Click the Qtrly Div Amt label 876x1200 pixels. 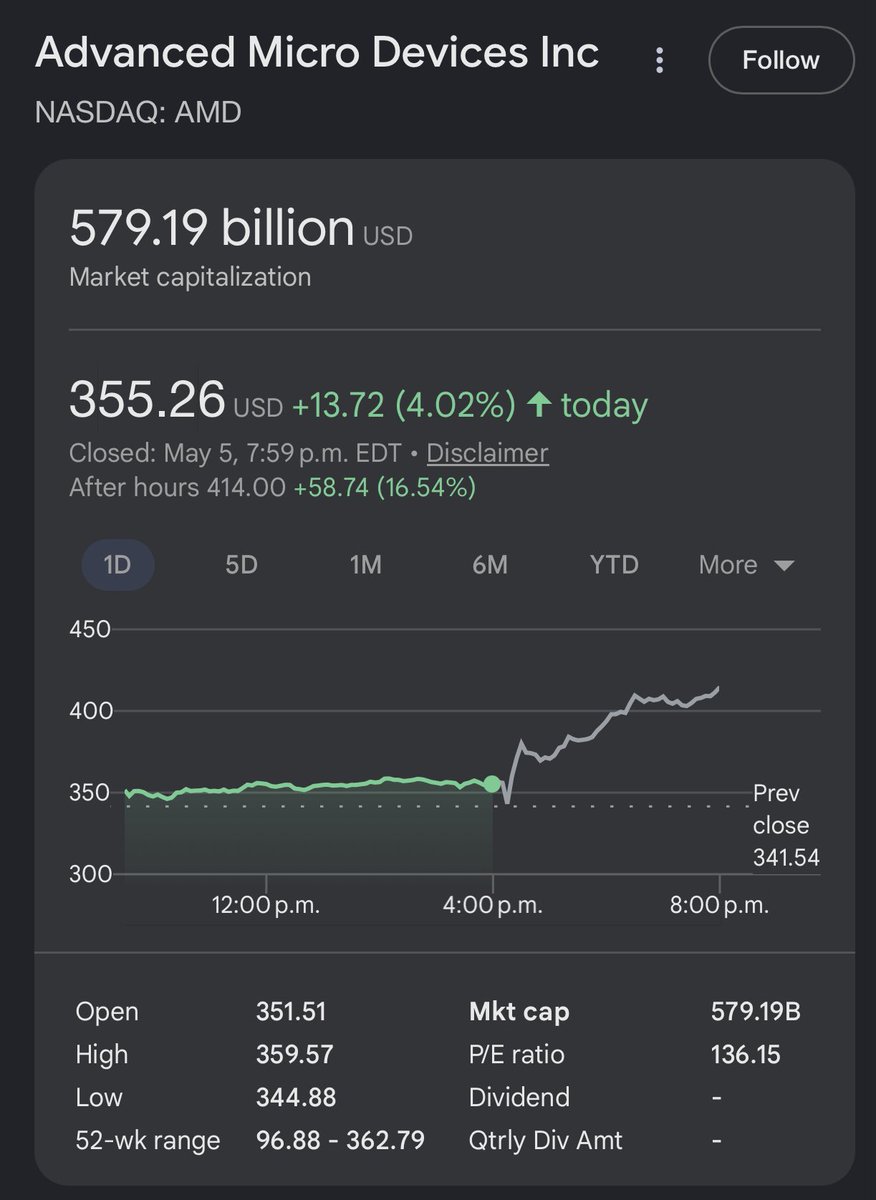point(546,1139)
